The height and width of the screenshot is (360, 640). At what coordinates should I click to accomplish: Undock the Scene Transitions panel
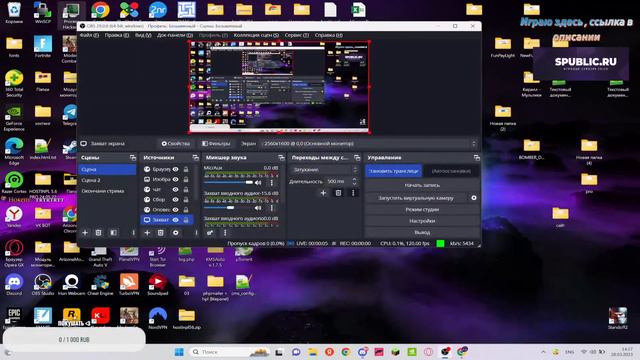(357, 158)
